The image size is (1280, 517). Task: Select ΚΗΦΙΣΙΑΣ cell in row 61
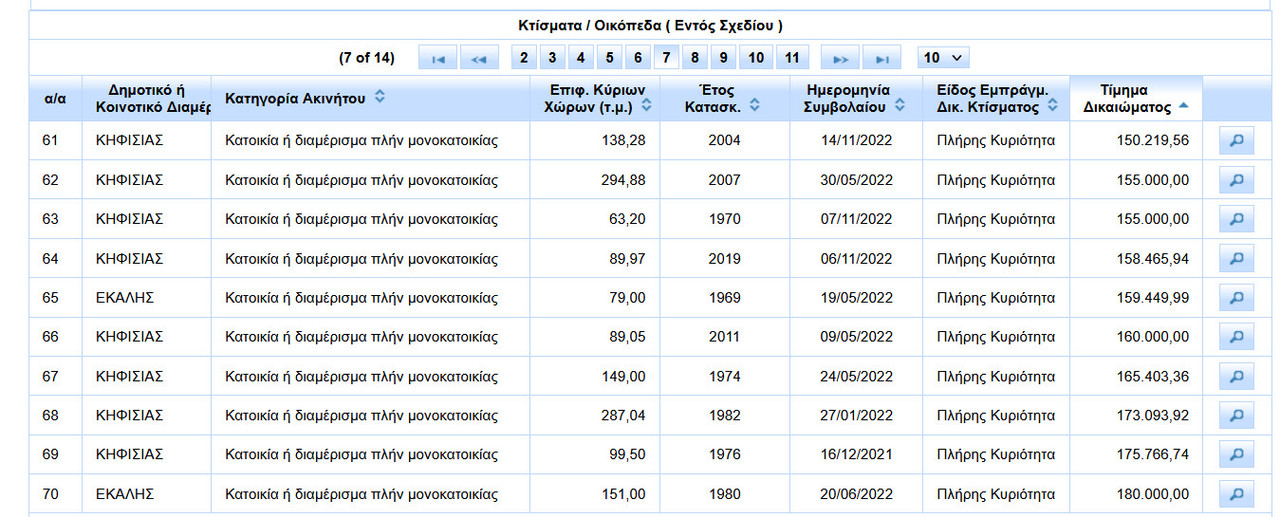pos(147,141)
